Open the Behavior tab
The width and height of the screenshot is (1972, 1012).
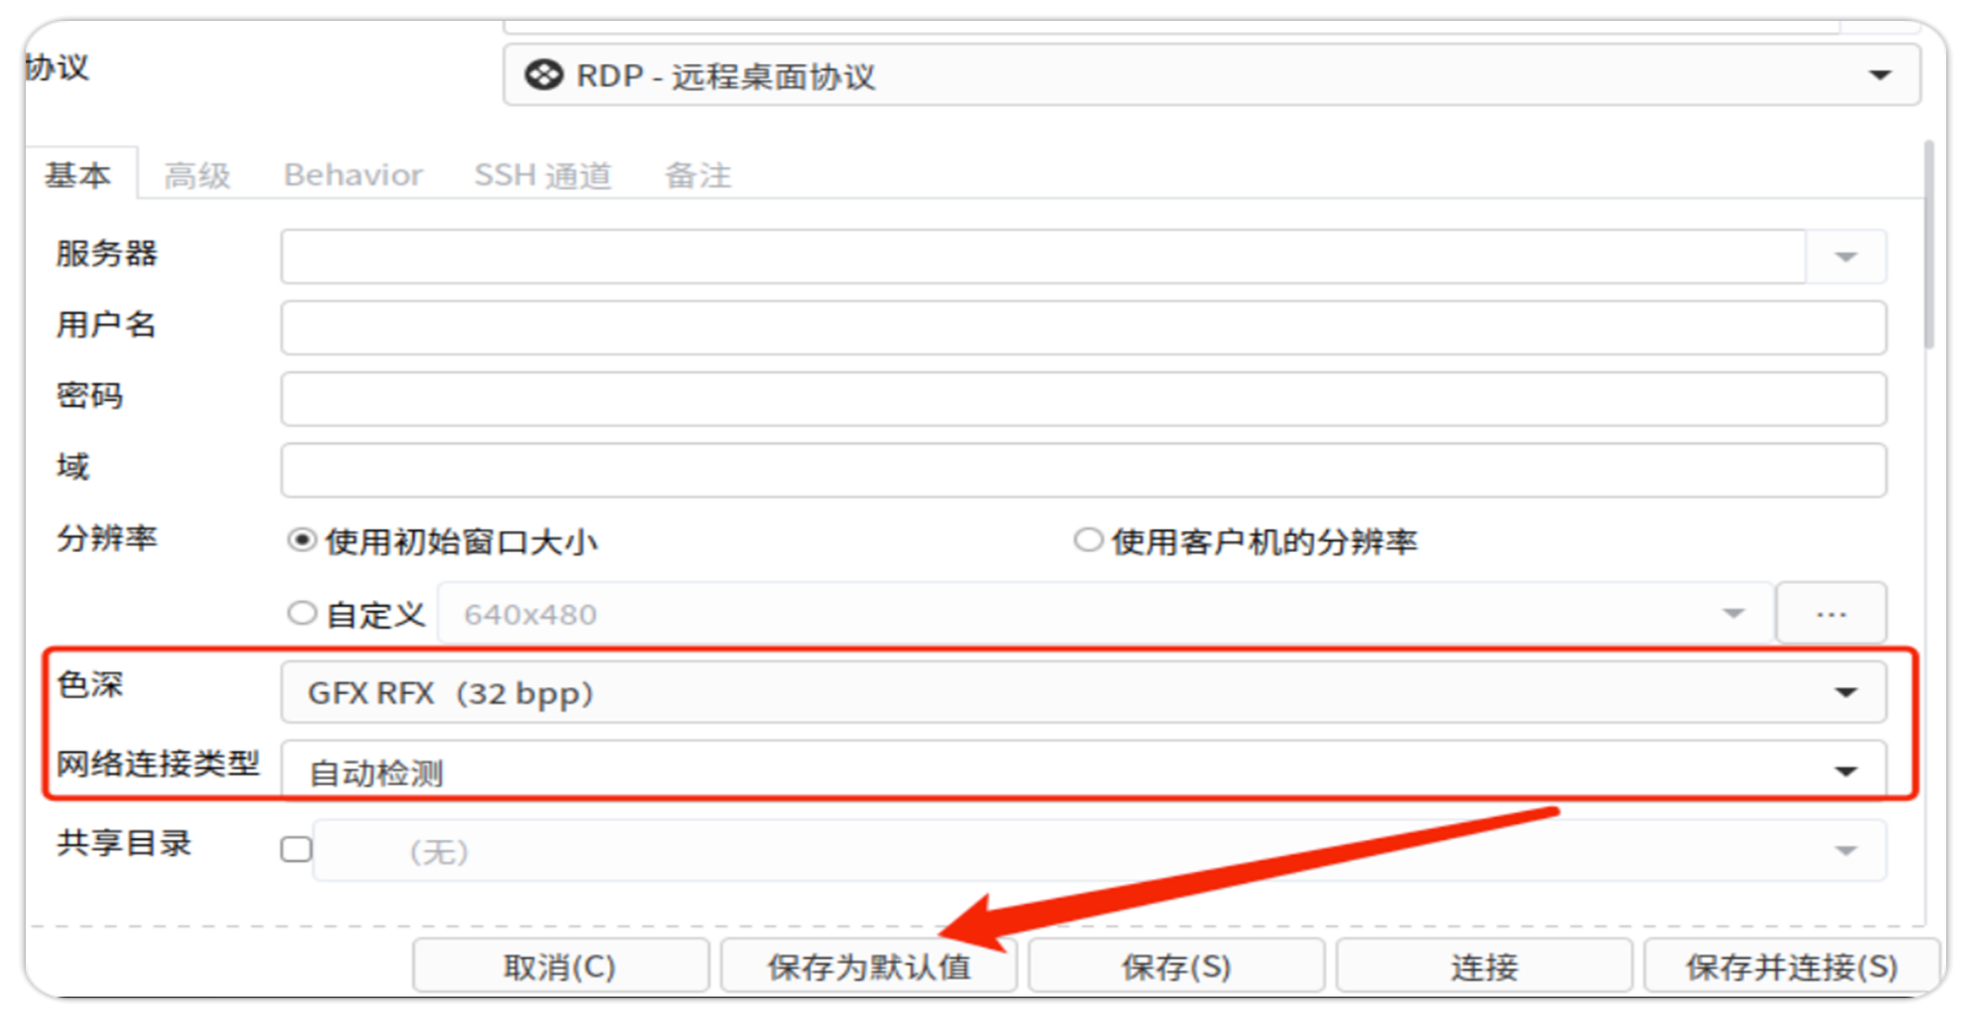click(353, 176)
